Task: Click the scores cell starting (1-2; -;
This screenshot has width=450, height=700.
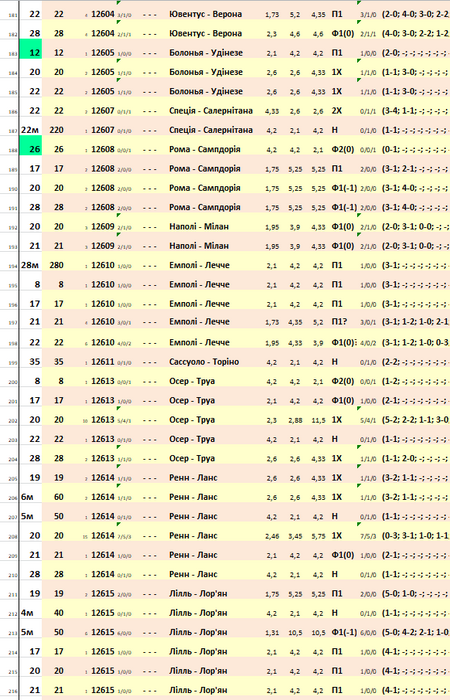Action: pyautogui.click(x=415, y=381)
